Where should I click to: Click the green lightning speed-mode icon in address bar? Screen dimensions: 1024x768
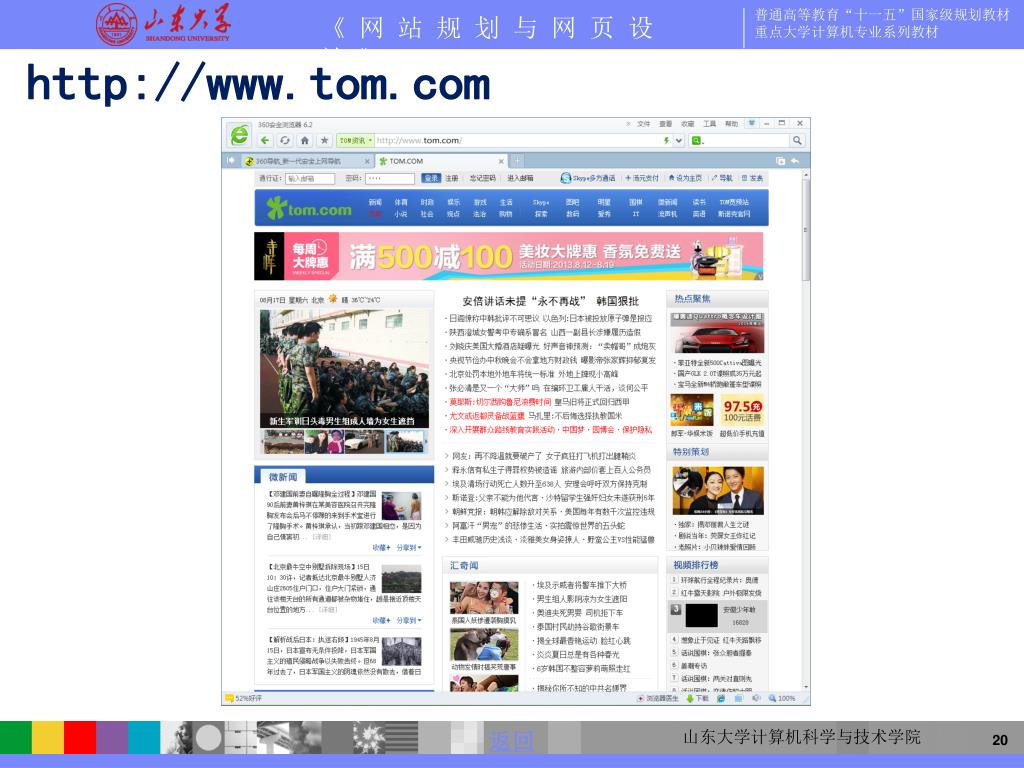point(666,140)
